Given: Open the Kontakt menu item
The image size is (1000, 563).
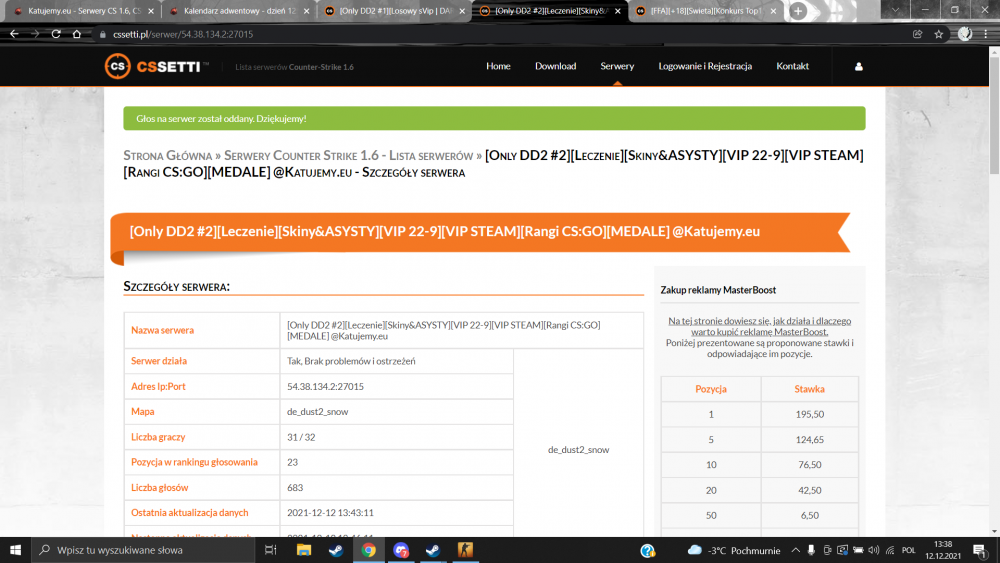Looking at the screenshot, I should (792, 66).
